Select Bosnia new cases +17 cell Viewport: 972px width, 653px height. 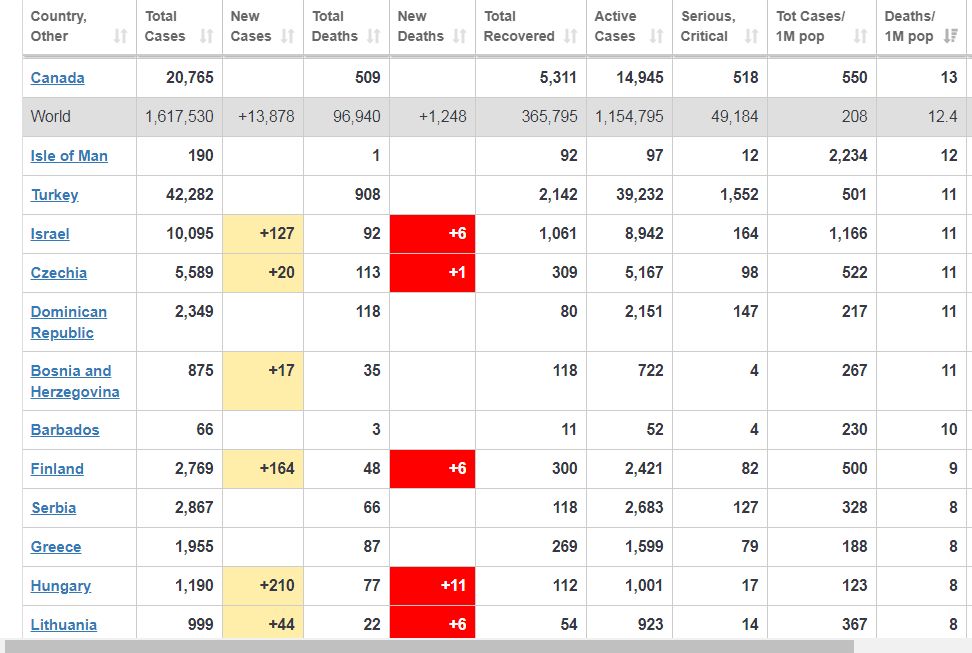click(x=263, y=381)
